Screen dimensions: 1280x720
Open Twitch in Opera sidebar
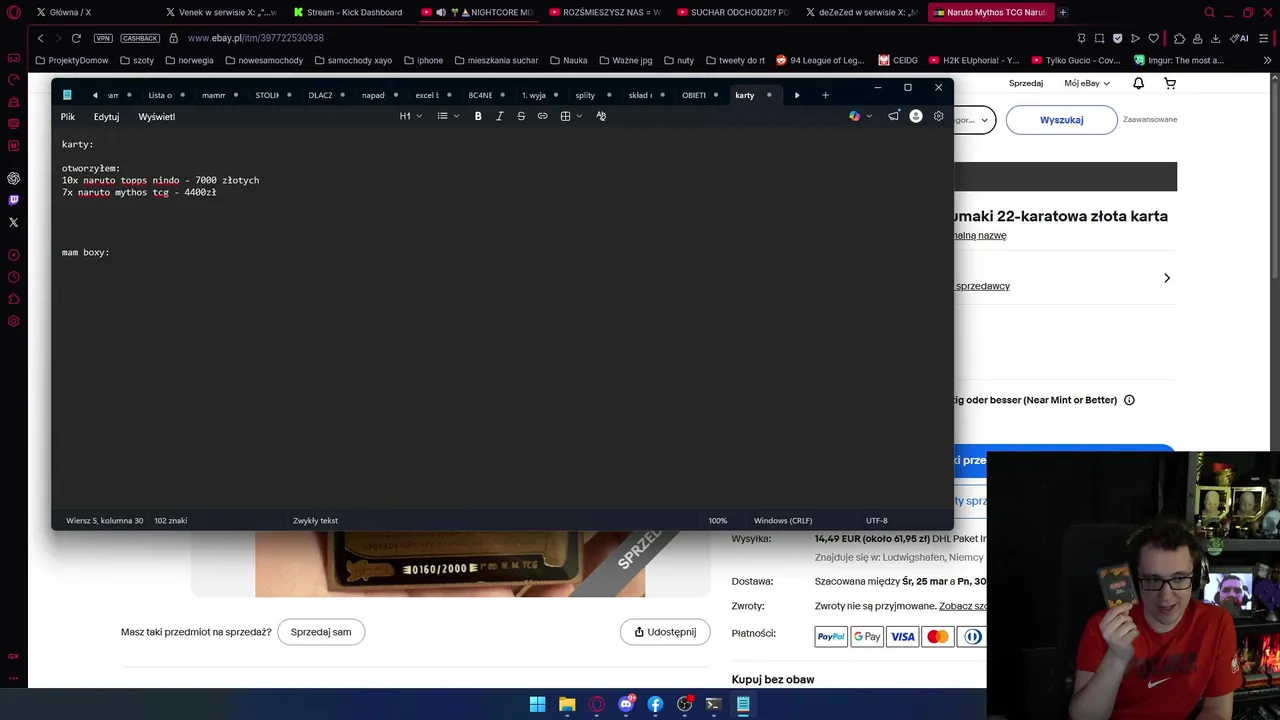pos(13,200)
